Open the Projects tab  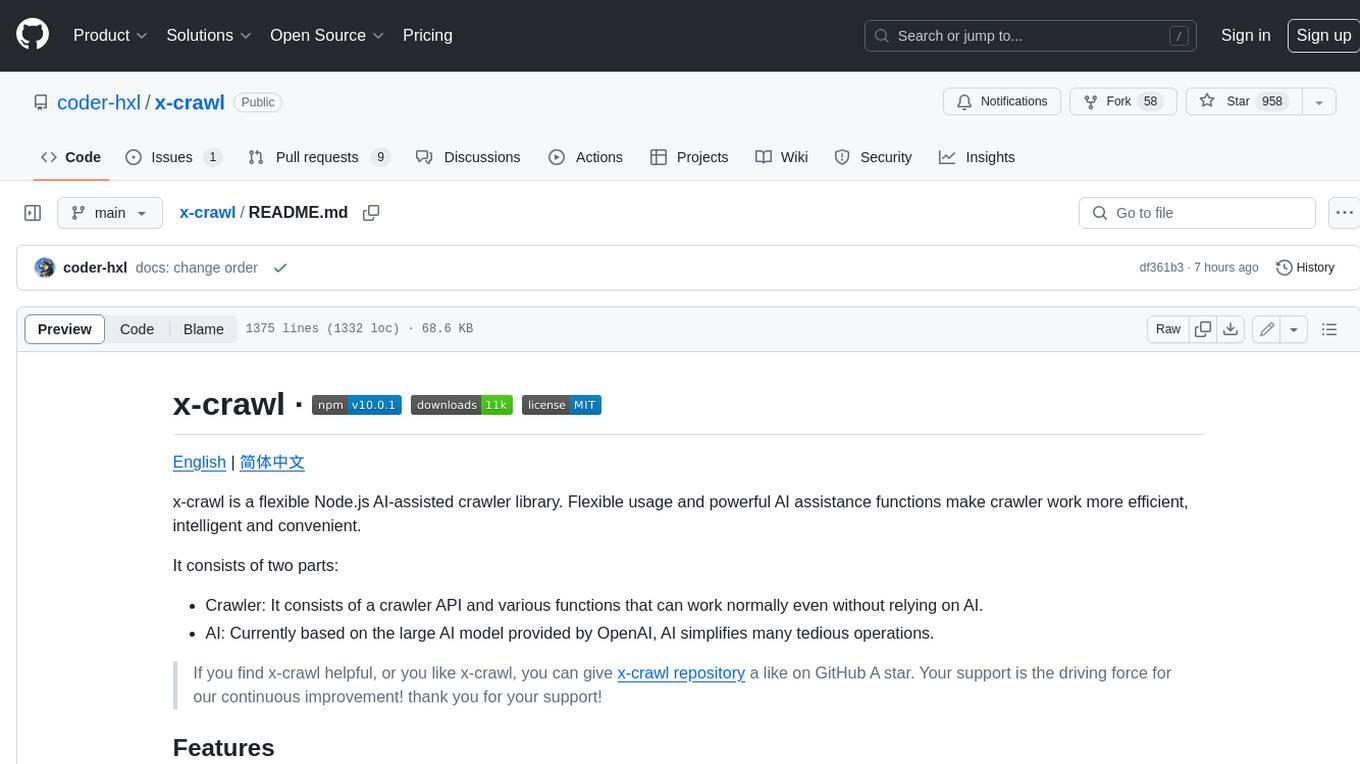[689, 157]
